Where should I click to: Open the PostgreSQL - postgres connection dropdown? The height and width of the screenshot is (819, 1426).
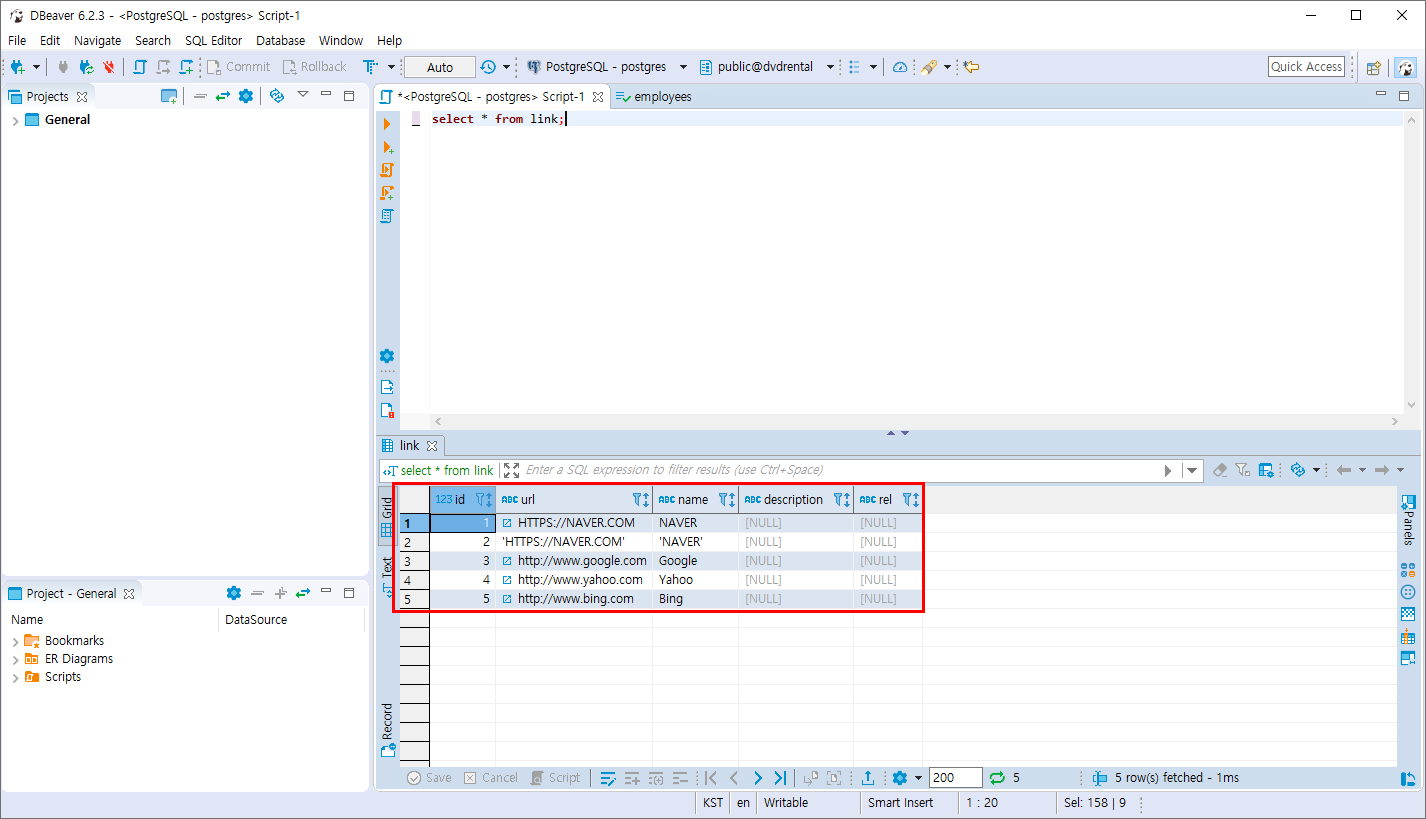tap(683, 67)
